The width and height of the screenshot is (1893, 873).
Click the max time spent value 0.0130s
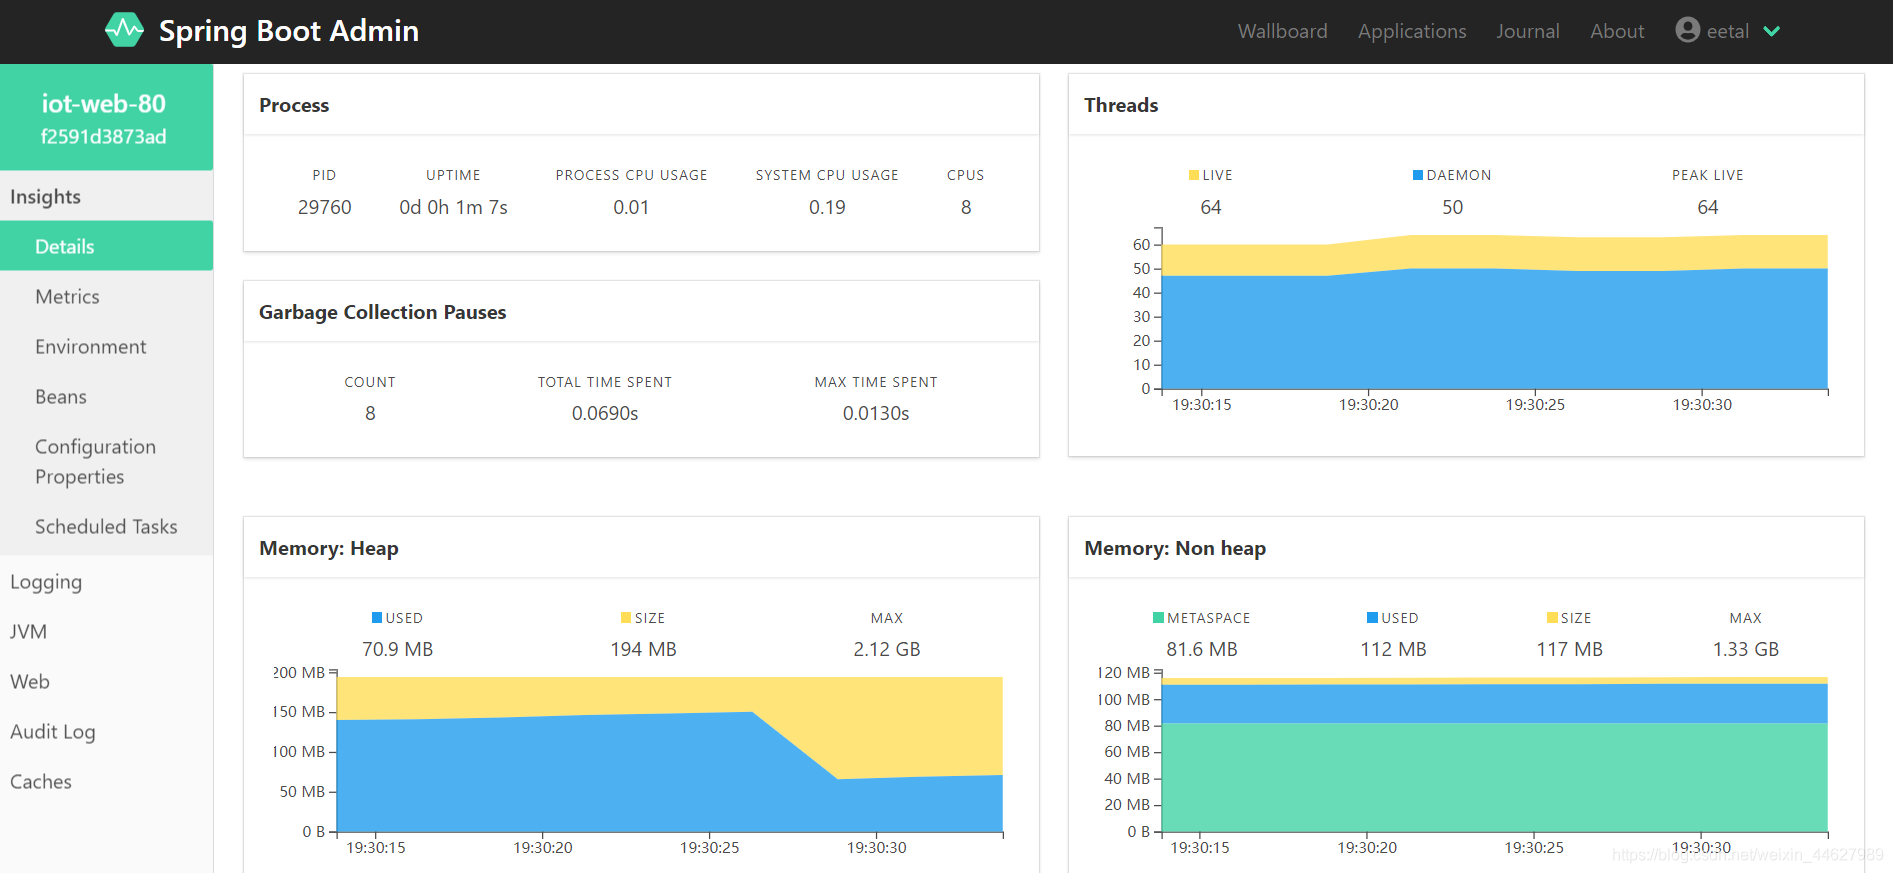(876, 413)
